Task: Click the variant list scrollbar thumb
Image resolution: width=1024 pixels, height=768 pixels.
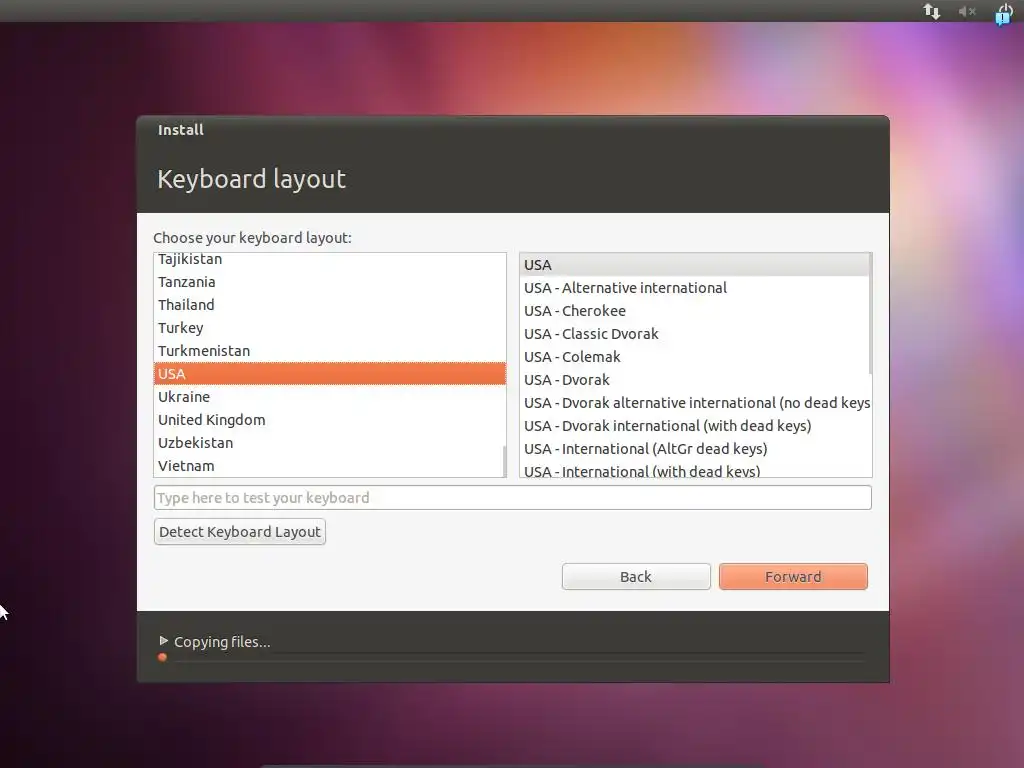Action: click(870, 313)
